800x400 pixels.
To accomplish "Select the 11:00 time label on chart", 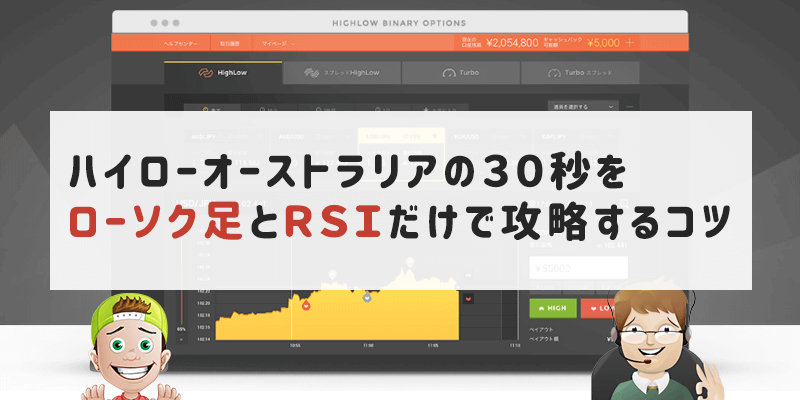I will coord(368,345).
